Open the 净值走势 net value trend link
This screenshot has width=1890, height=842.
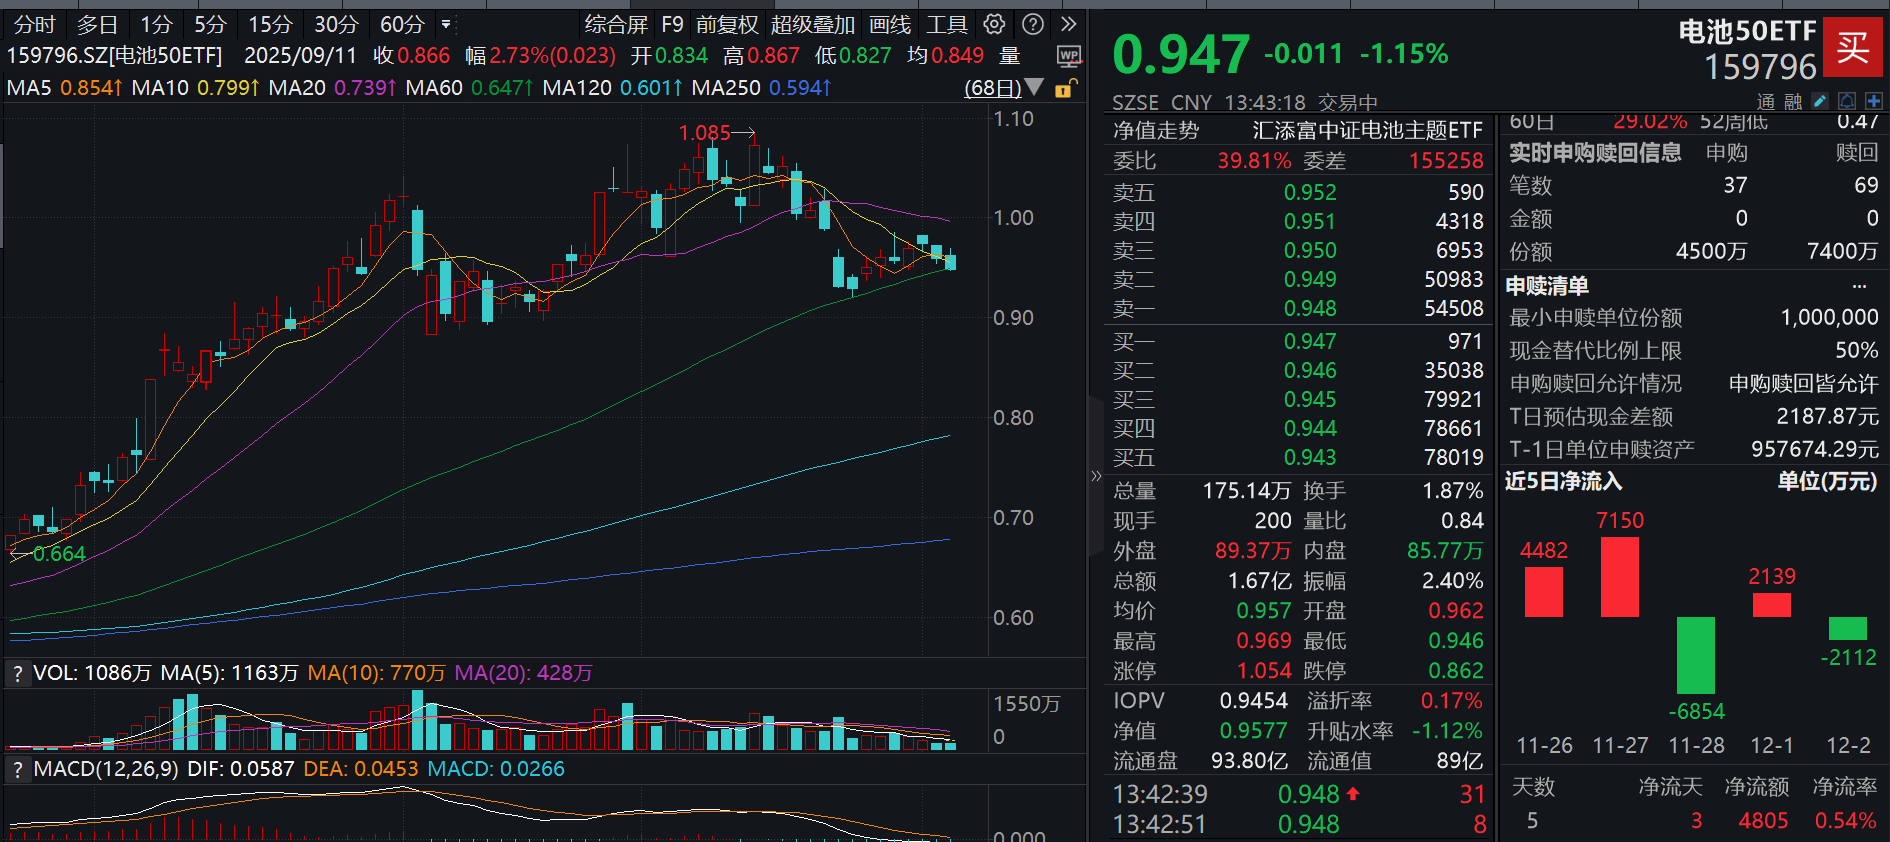[1155, 131]
